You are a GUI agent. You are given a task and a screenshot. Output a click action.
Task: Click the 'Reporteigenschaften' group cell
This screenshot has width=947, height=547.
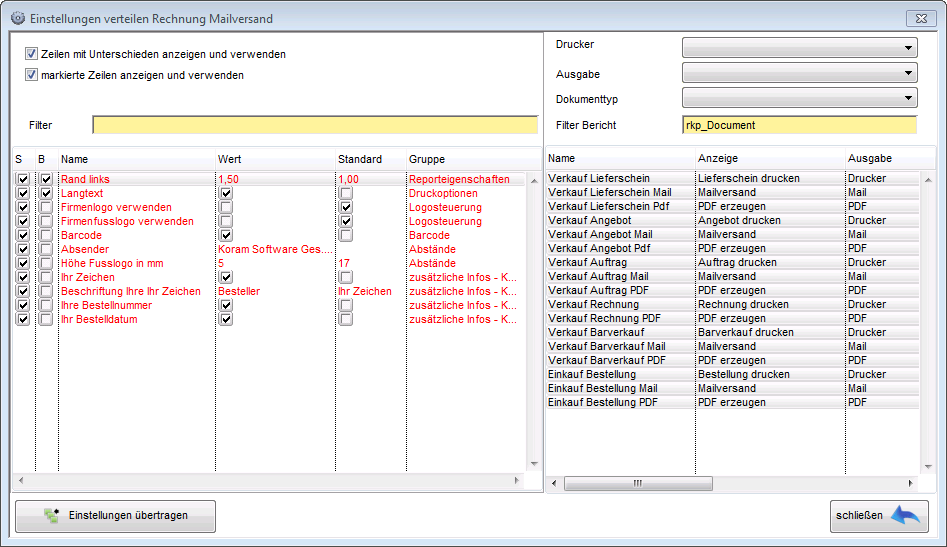(460, 179)
